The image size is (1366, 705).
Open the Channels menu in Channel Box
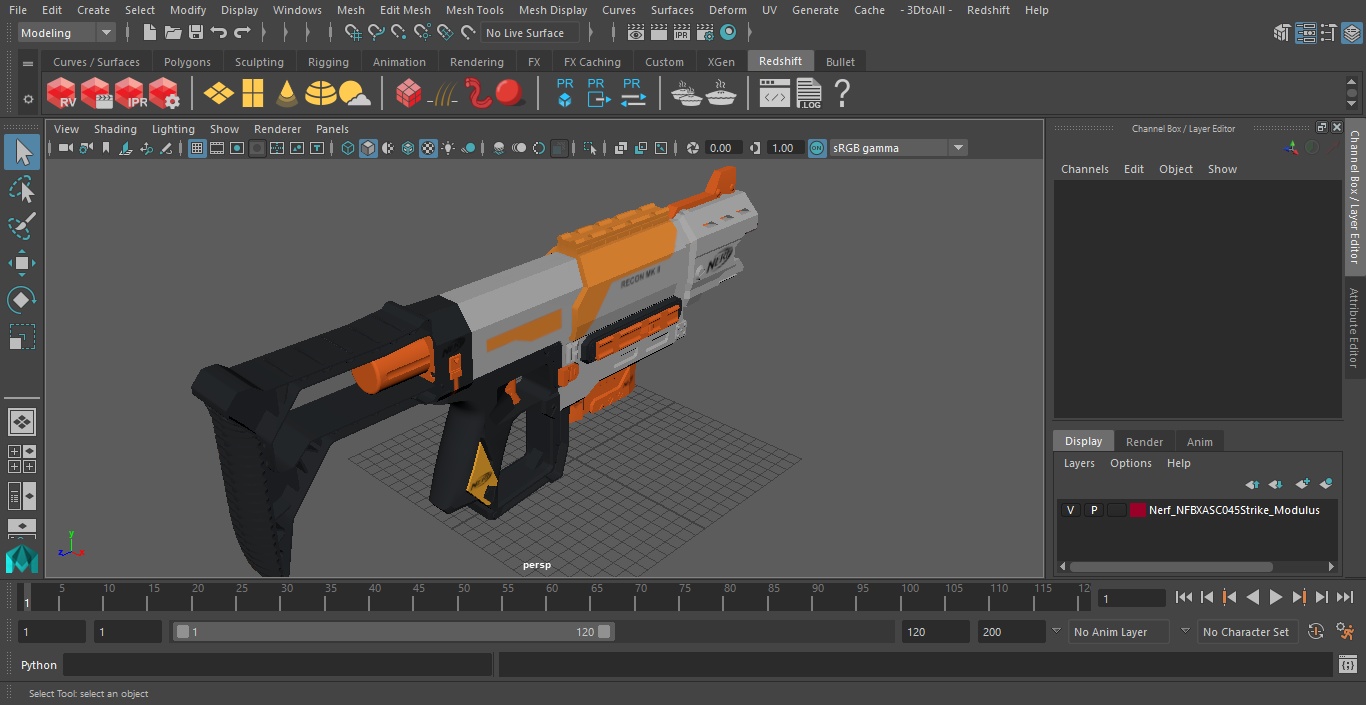(x=1084, y=169)
